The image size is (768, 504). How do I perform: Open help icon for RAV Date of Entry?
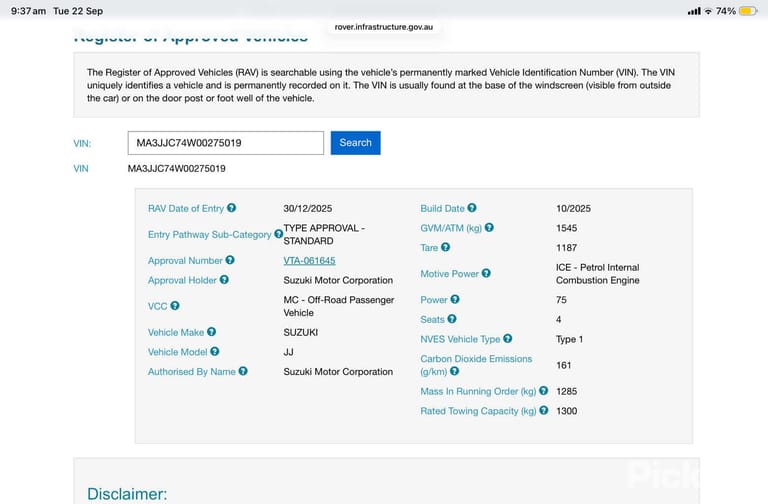pyautogui.click(x=231, y=208)
